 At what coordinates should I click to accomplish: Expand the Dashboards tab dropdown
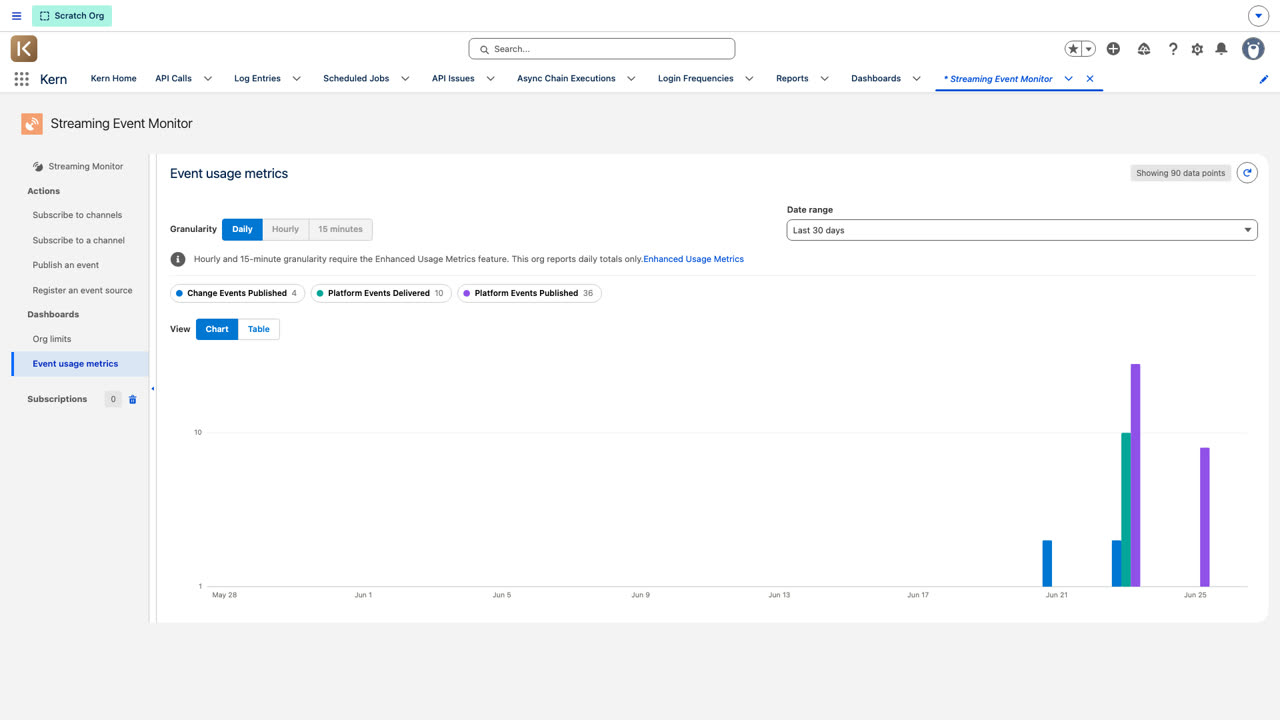pos(916,78)
